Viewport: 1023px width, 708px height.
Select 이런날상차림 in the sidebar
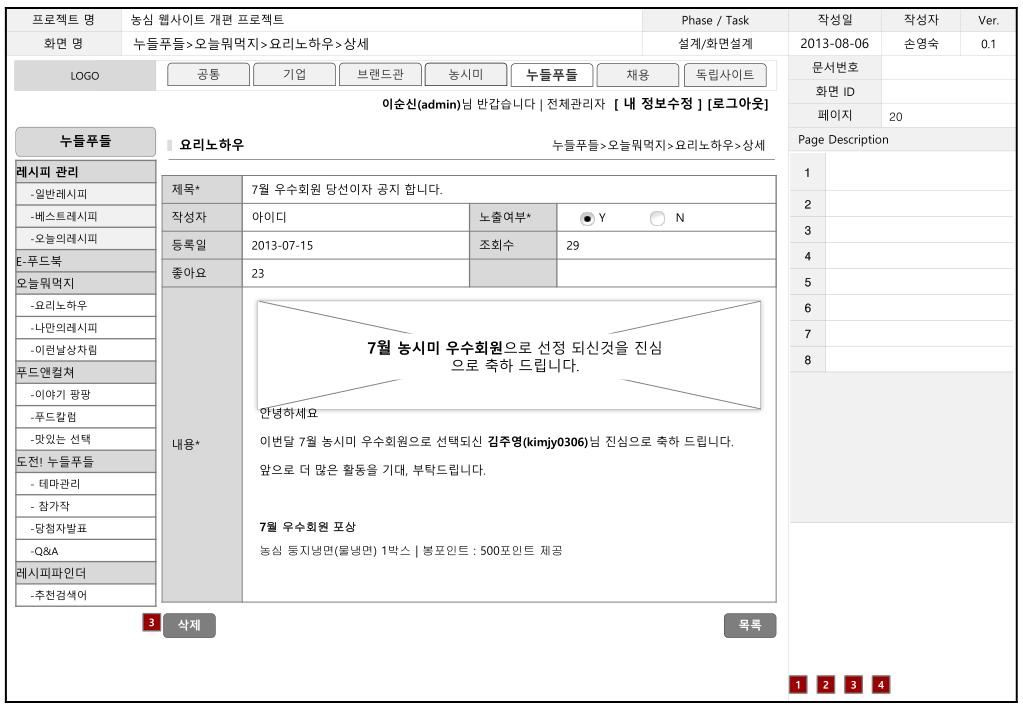pos(85,350)
